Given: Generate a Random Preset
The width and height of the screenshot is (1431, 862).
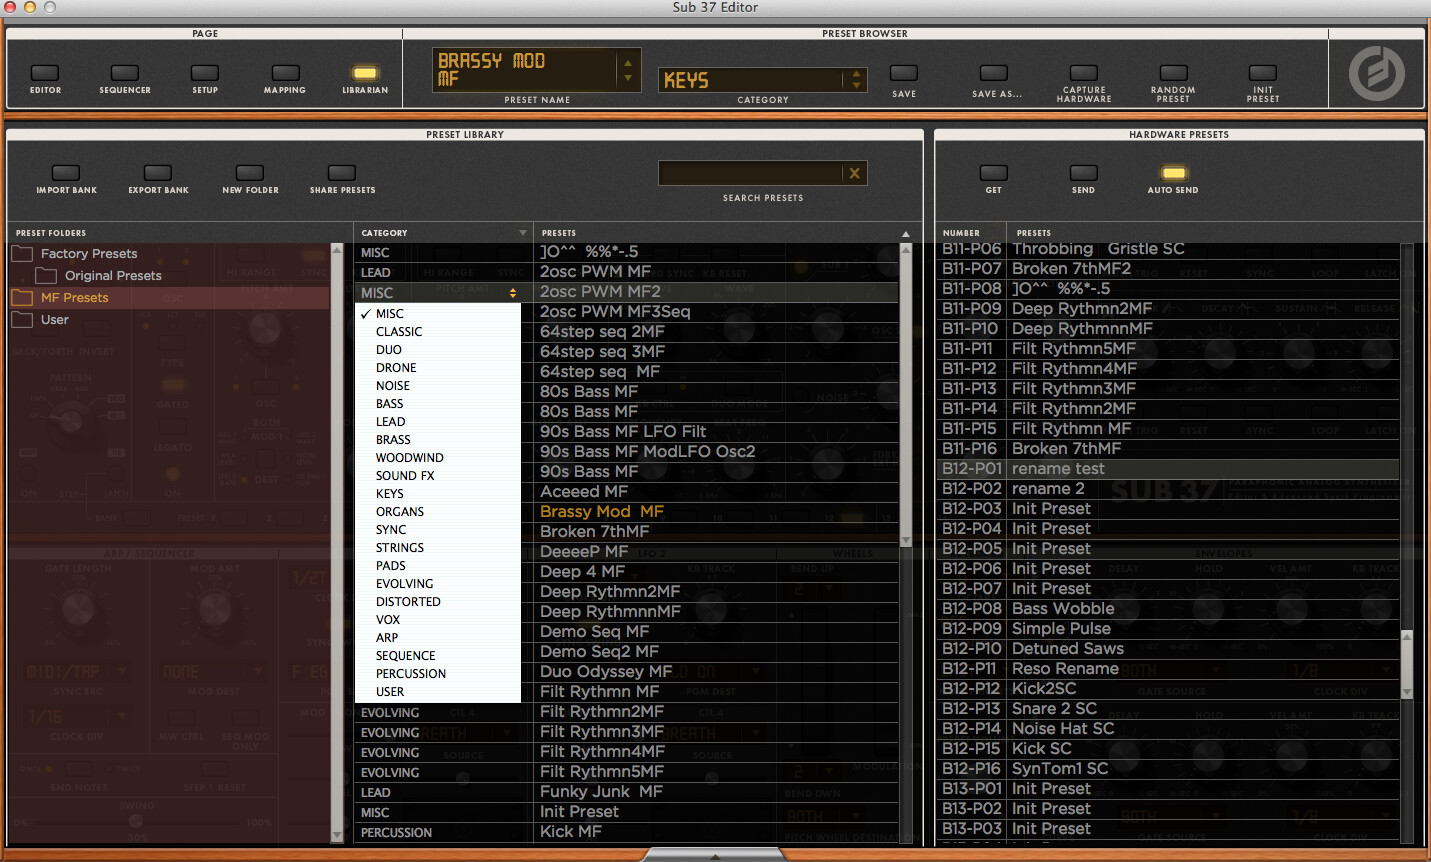Looking at the screenshot, I should (x=1173, y=73).
